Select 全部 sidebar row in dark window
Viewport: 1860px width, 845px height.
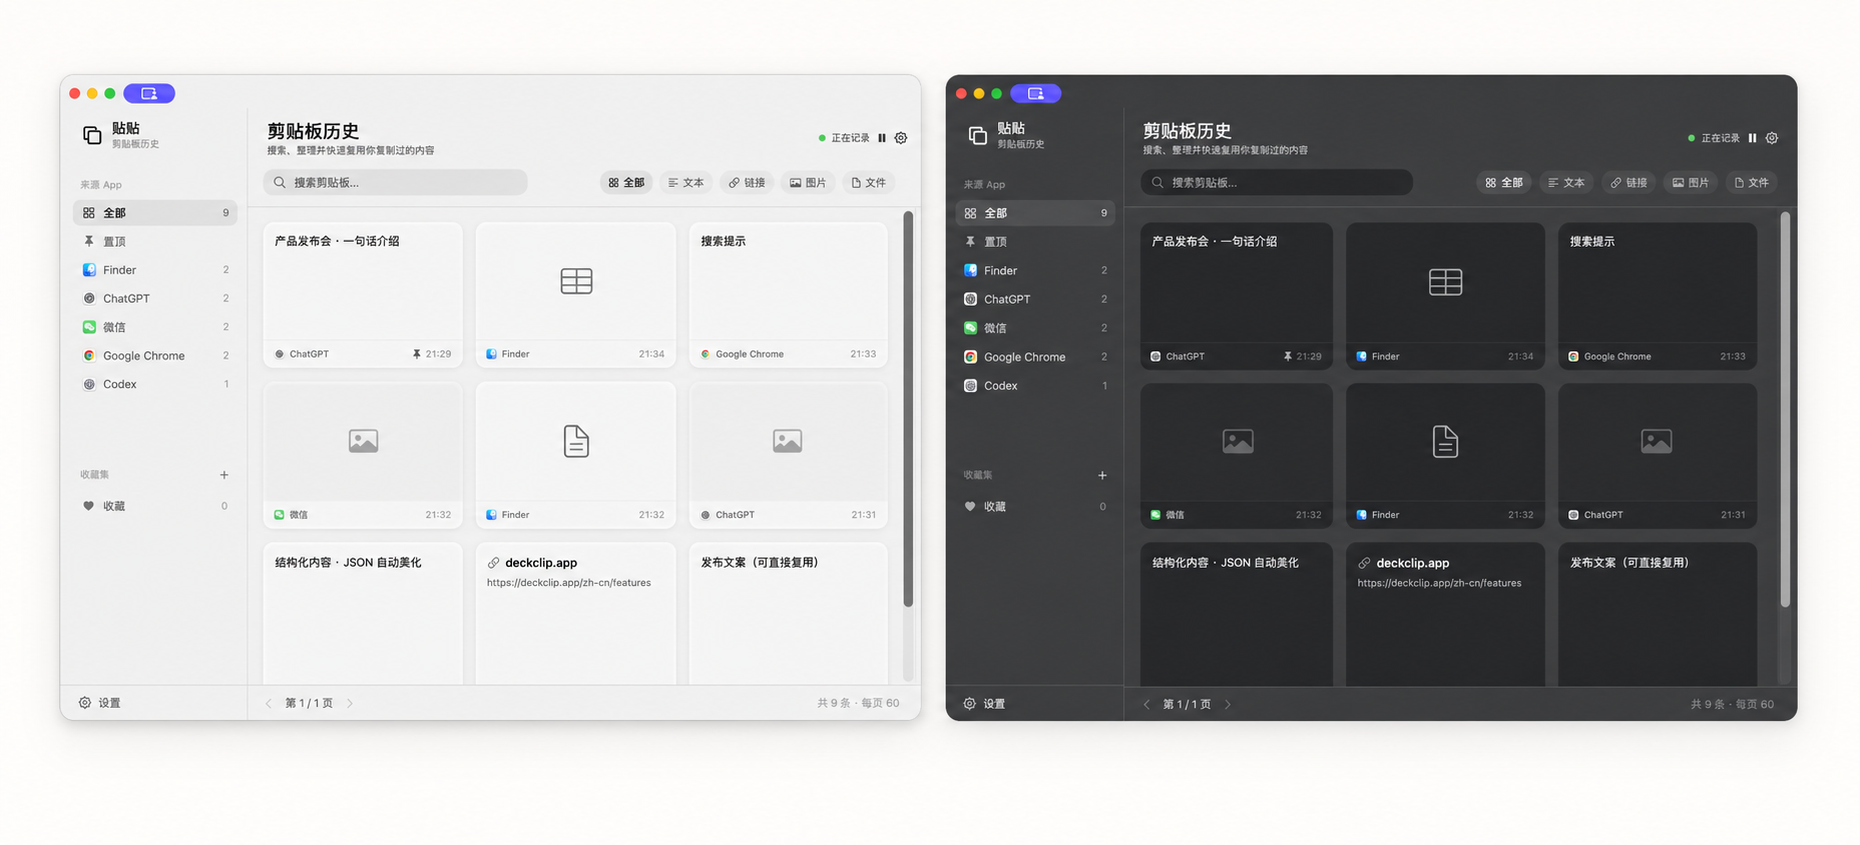click(1035, 213)
